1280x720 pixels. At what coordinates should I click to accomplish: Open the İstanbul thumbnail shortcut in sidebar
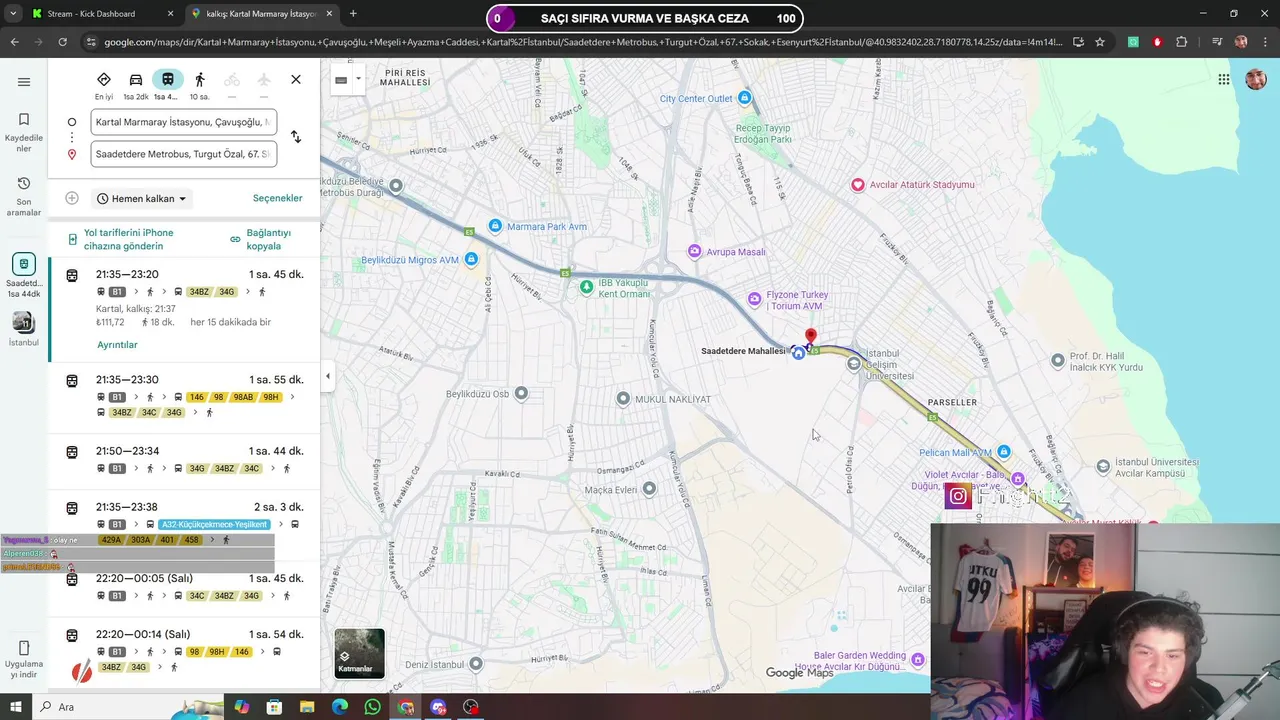[x=24, y=328]
